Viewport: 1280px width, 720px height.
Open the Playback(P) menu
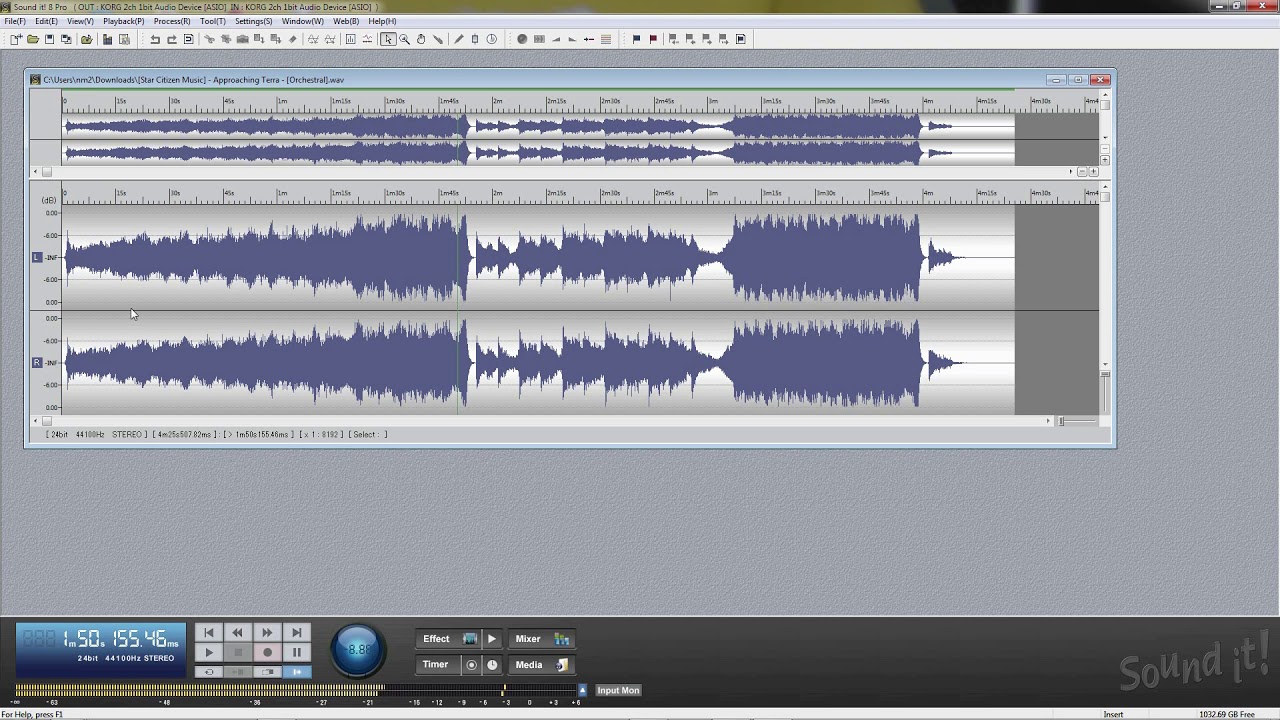pos(124,21)
